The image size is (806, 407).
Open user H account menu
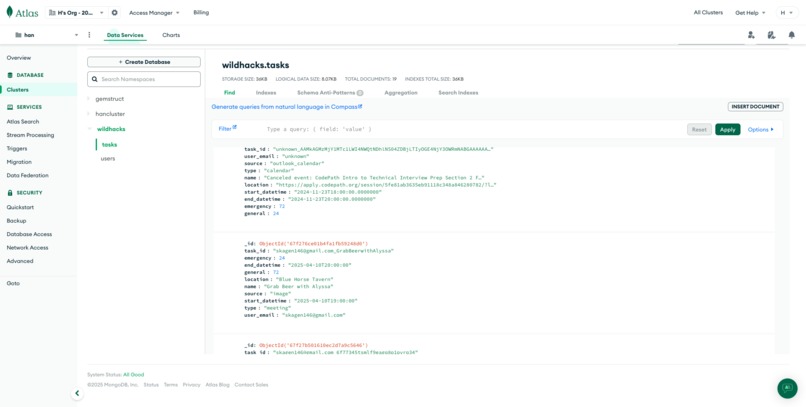(786, 12)
